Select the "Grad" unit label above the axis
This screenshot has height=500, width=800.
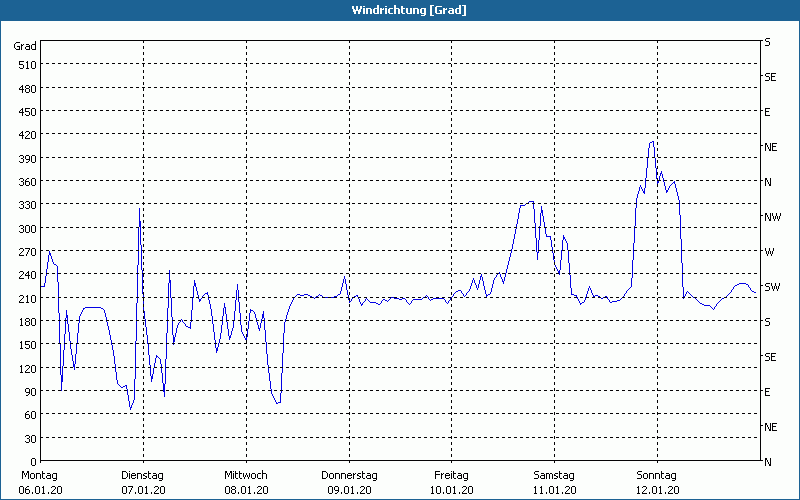(25, 46)
